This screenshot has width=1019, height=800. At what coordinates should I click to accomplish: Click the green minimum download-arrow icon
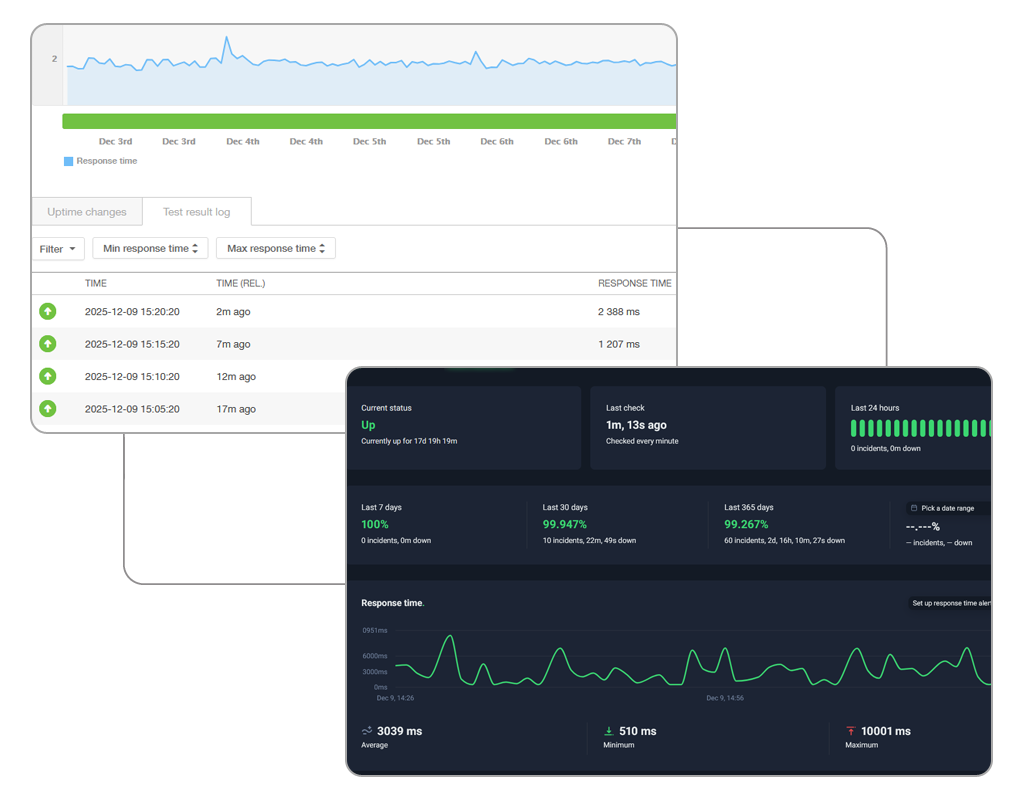[609, 731]
